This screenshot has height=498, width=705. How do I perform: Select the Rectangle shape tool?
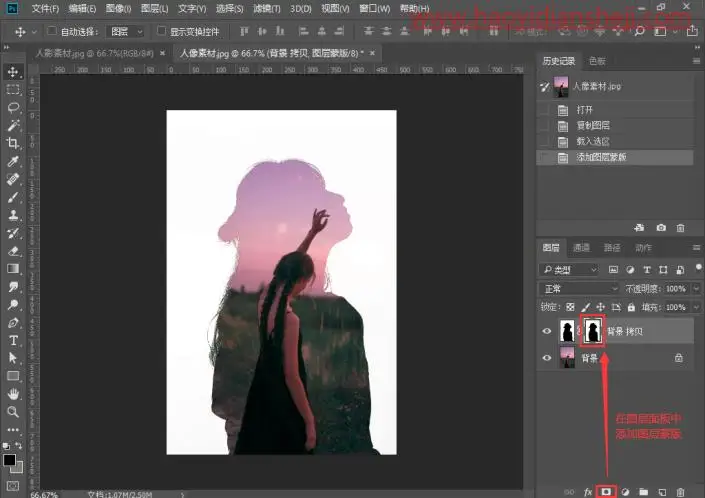pyautogui.click(x=13, y=376)
